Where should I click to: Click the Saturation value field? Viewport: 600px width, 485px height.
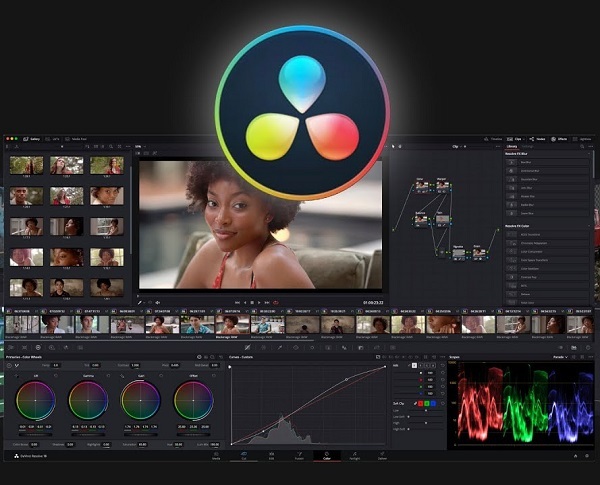[142, 445]
